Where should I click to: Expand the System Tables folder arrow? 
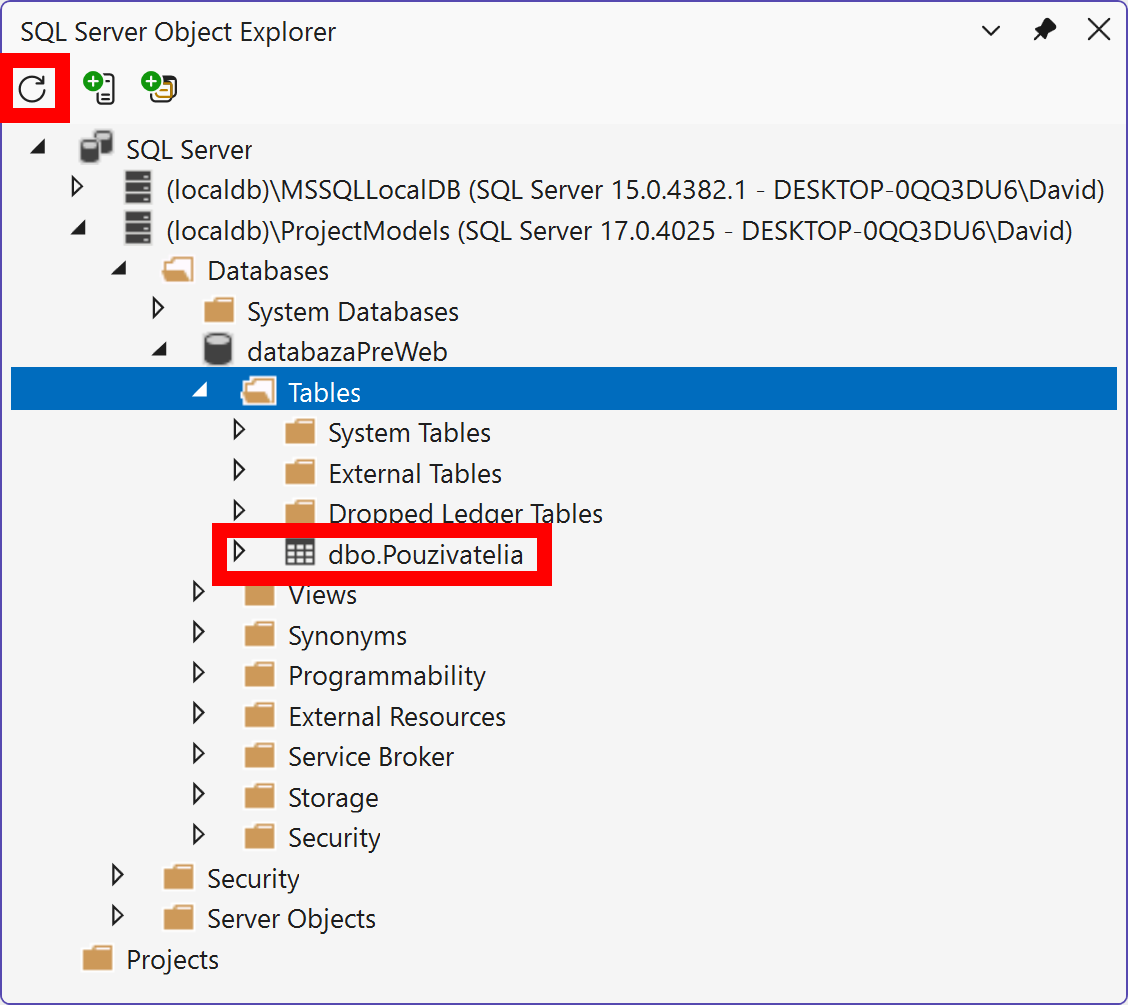[x=240, y=430]
